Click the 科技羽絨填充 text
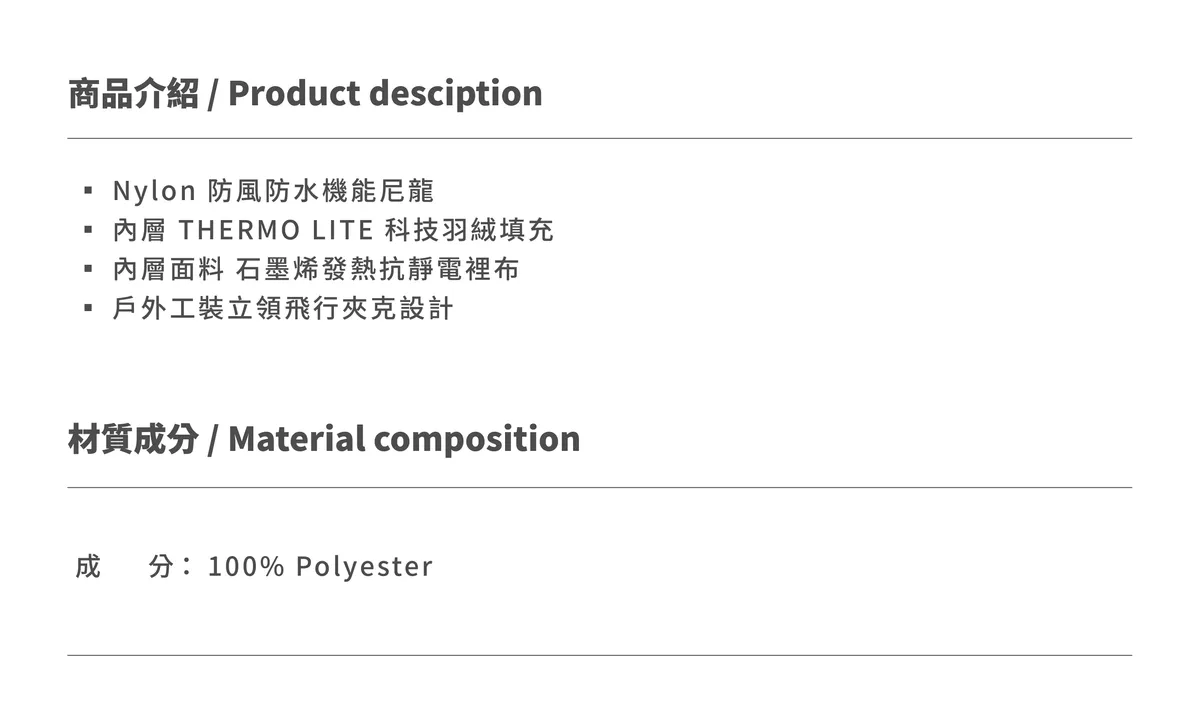 pyautogui.click(x=469, y=230)
